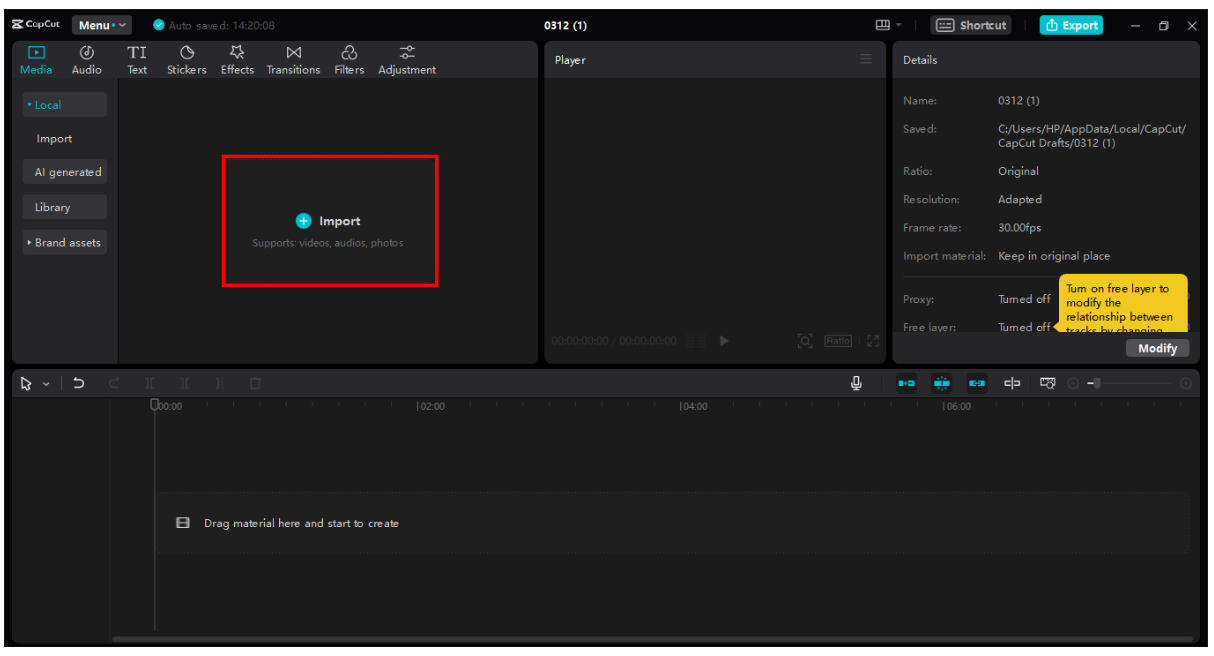Open the pointer tool mode dropdown

coord(46,384)
